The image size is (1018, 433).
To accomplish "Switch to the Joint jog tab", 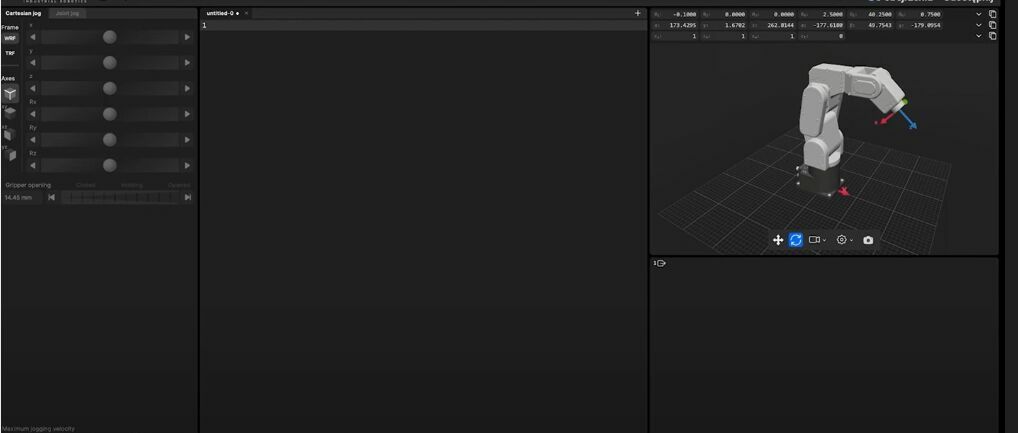I will [x=70, y=13].
